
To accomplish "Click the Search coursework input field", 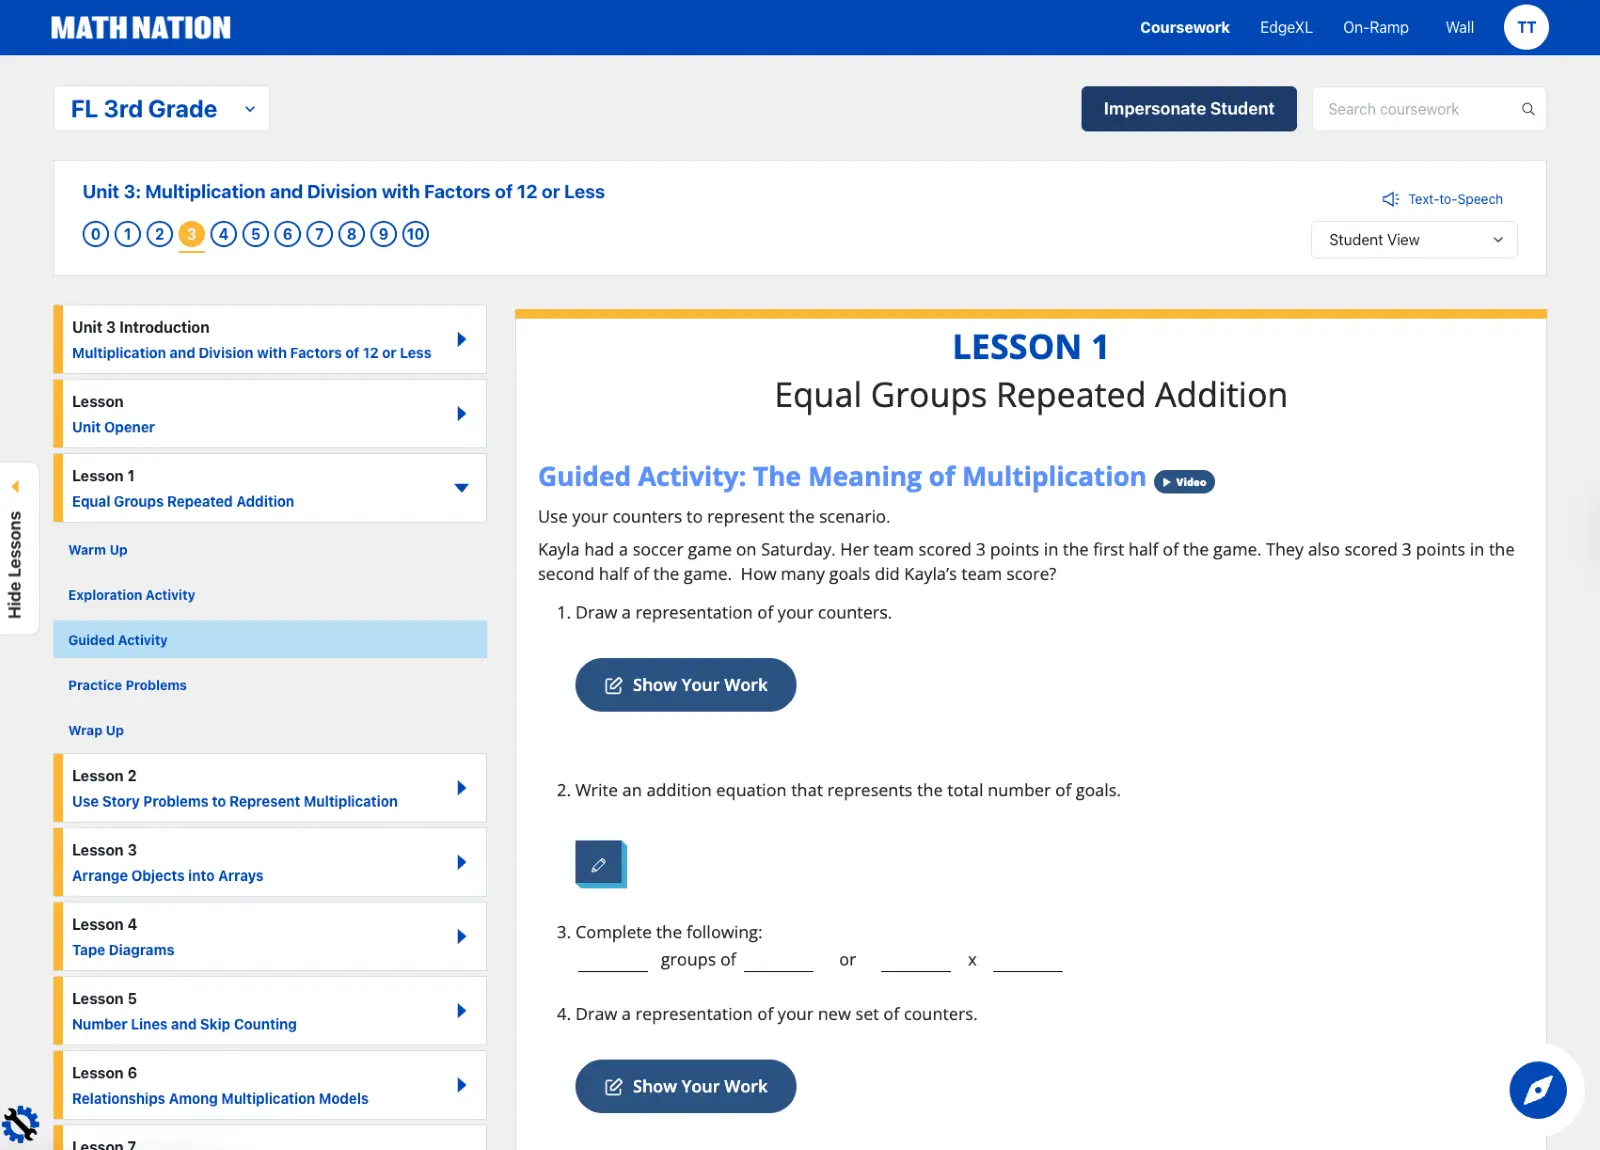I will pos(1415,109).
